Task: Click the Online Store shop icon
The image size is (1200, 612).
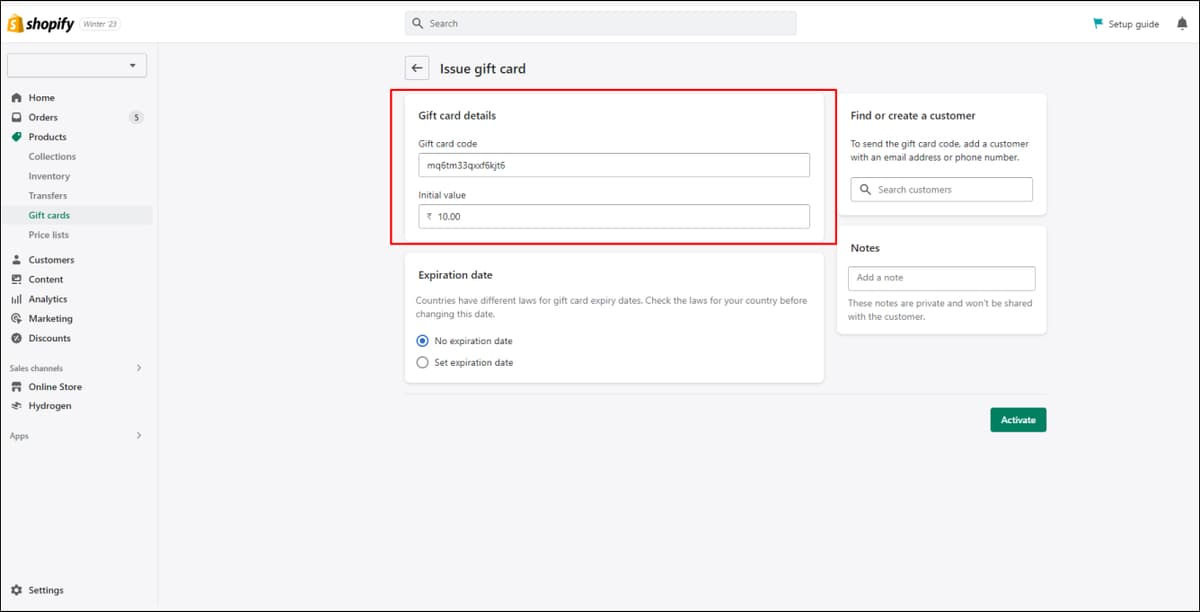Action: point(16,387)
